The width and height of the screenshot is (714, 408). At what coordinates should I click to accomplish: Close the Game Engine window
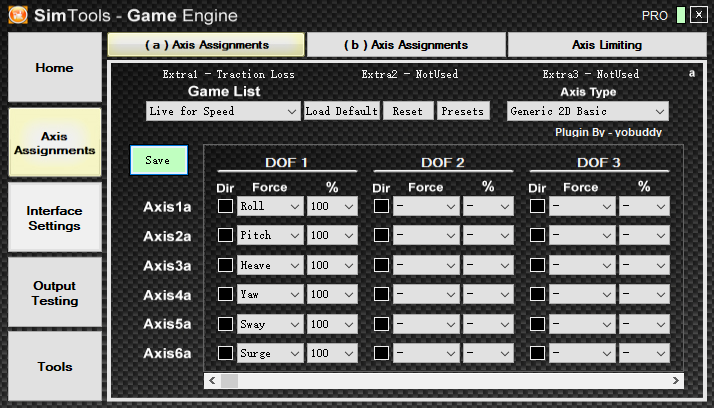click(x=697, y=15)
